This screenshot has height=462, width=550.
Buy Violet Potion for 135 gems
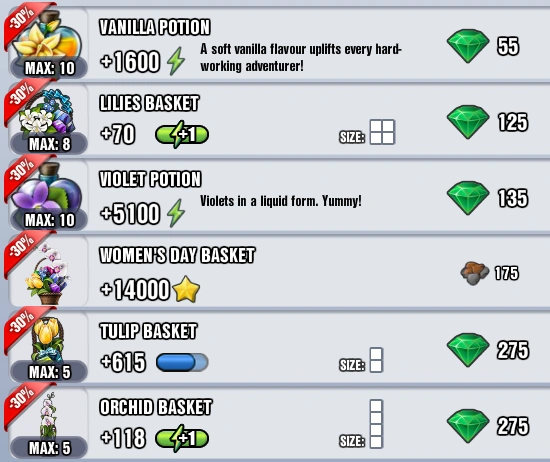(x=488, y=198)
